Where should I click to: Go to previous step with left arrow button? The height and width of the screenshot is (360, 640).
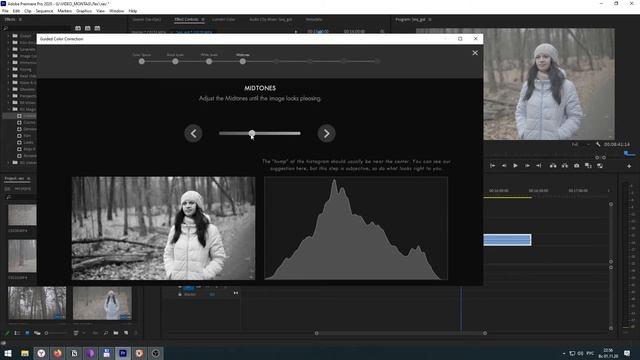(193, 133)
